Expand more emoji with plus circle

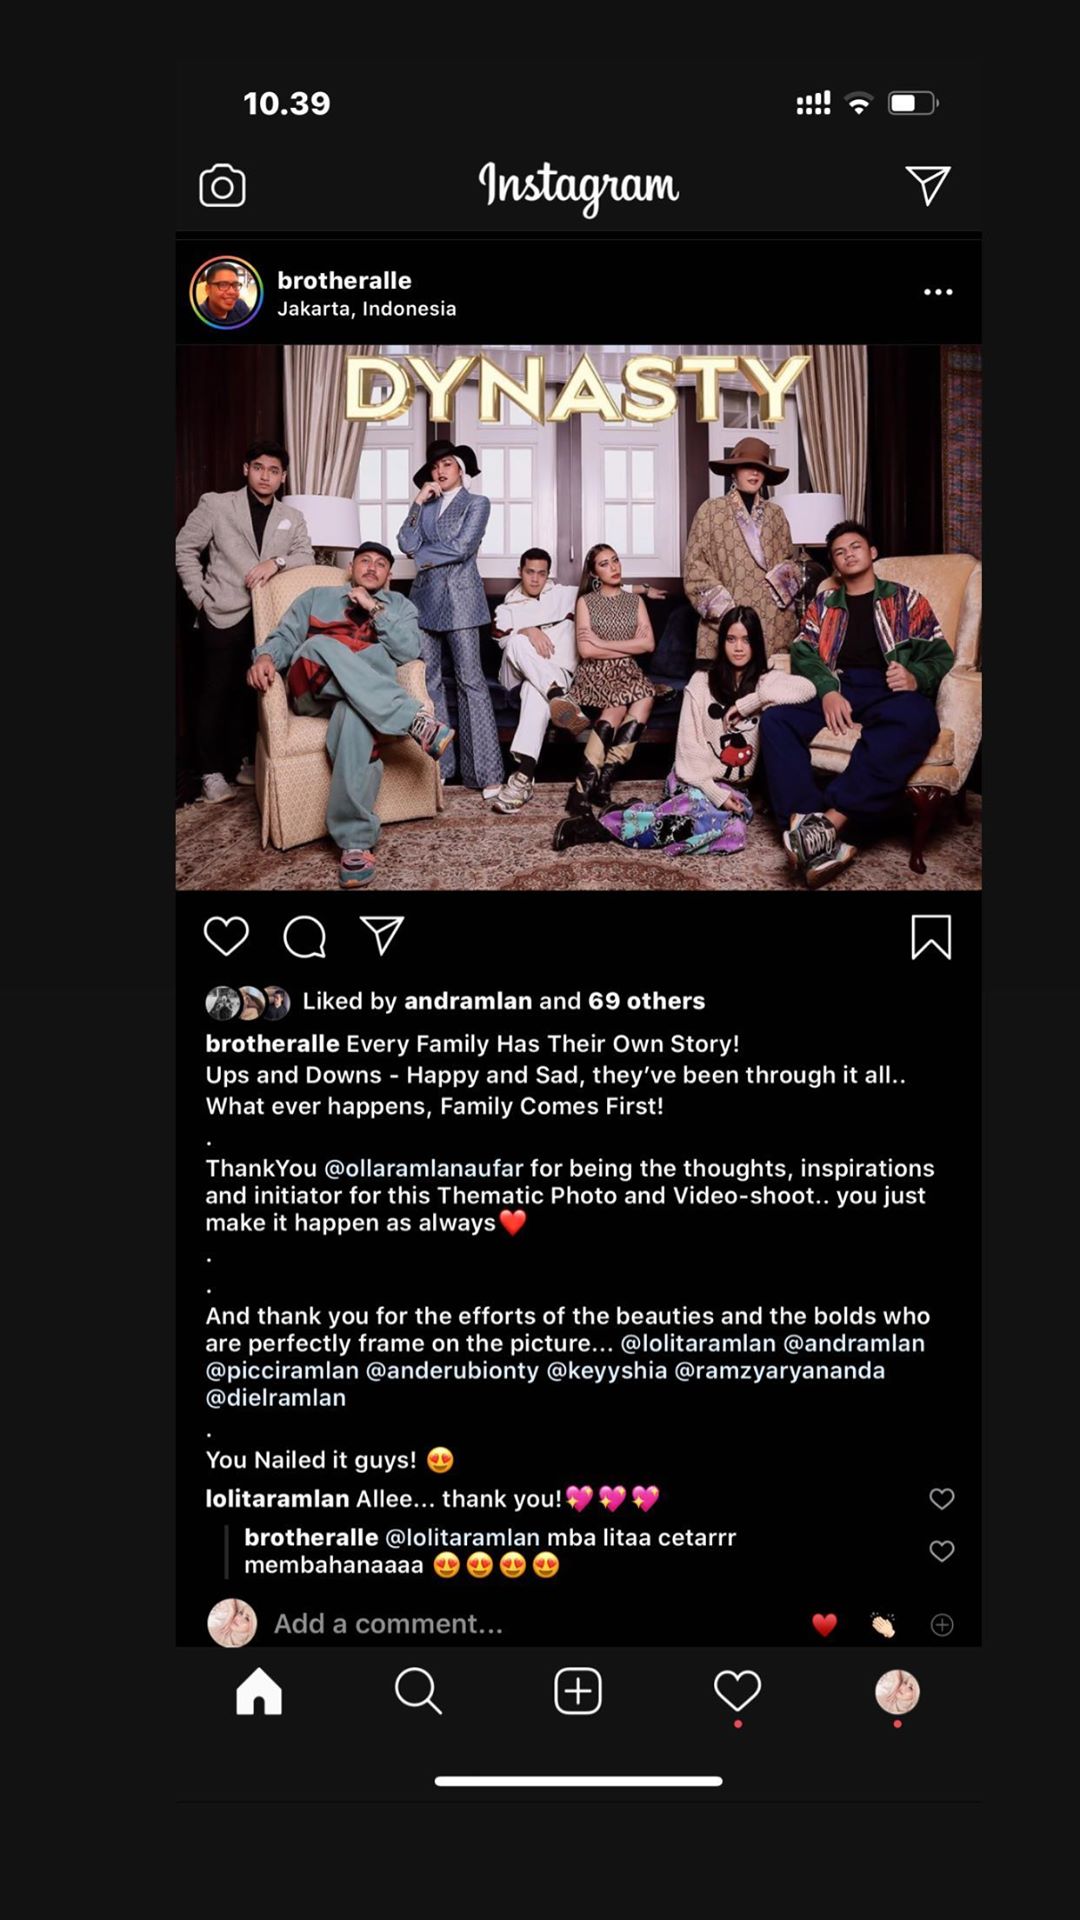pos(942,1625)
